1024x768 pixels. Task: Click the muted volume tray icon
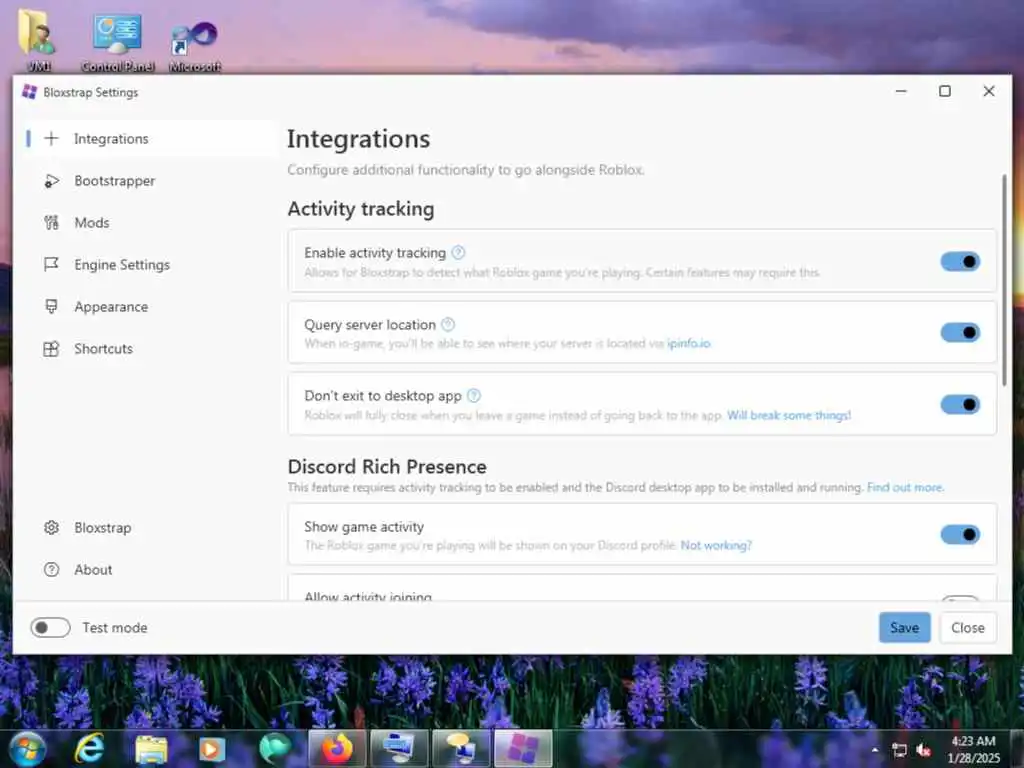pyautogui.click(x=924, y=750)
